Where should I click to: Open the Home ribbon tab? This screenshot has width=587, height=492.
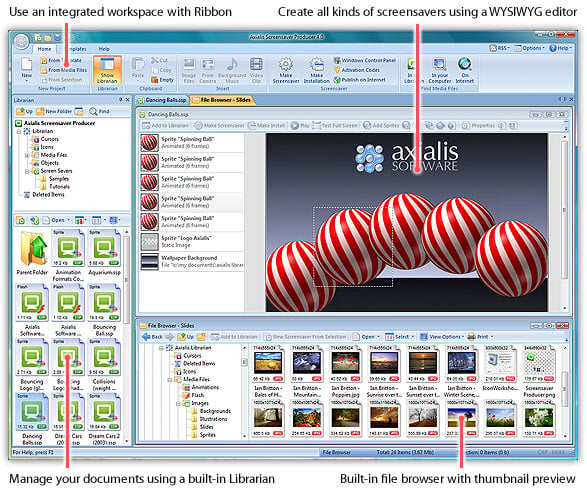(44, 49)
